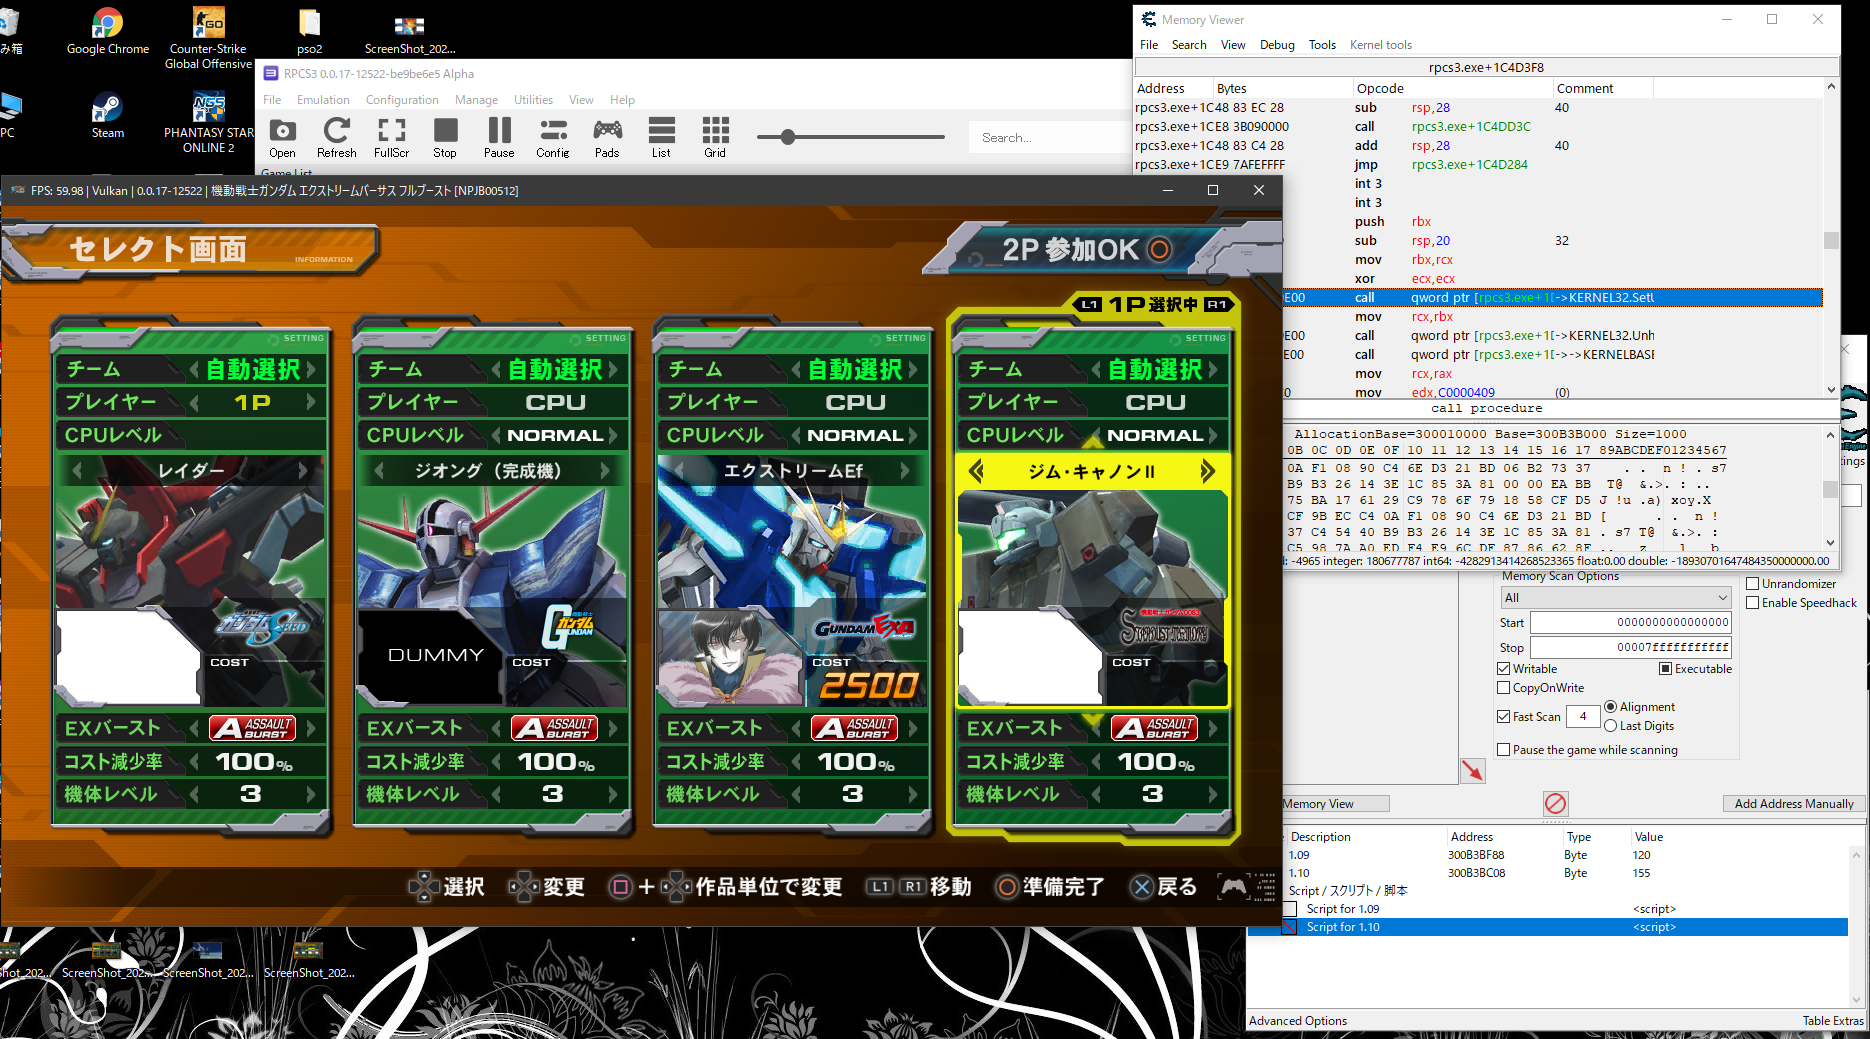Click the red no-entry clear list icon
This screenshot has width=1870, height=1039.
click(x=1555, y=803)
